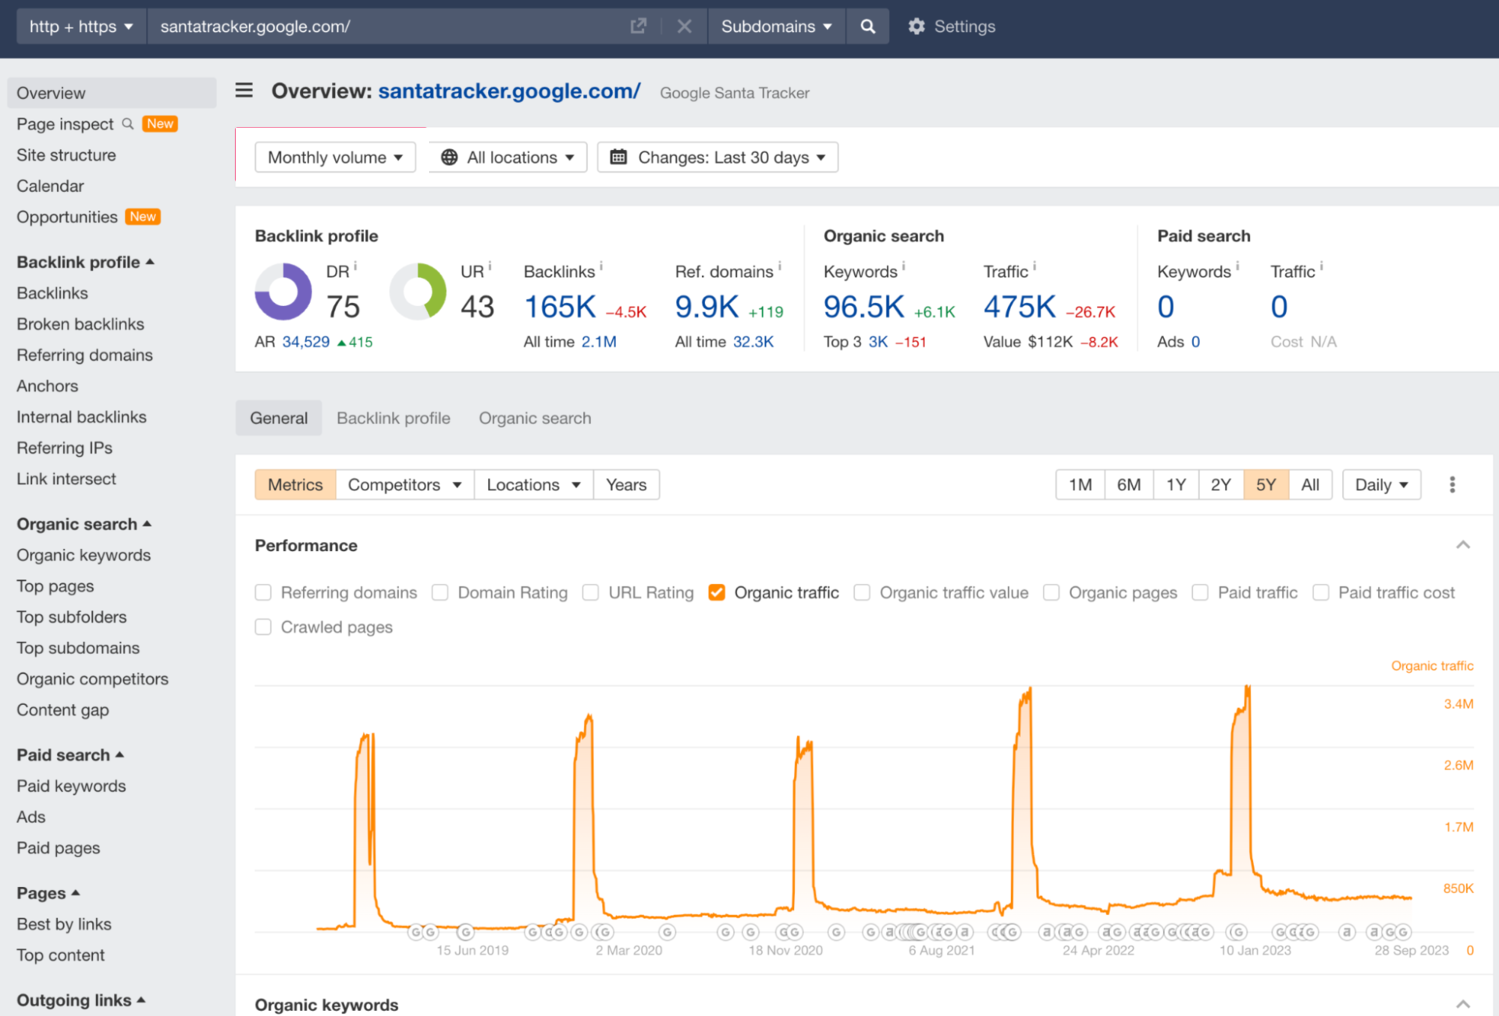The image size is (1499, 1016).
Task: Click the Organic search Traffic info icon
Action: 1034,267
